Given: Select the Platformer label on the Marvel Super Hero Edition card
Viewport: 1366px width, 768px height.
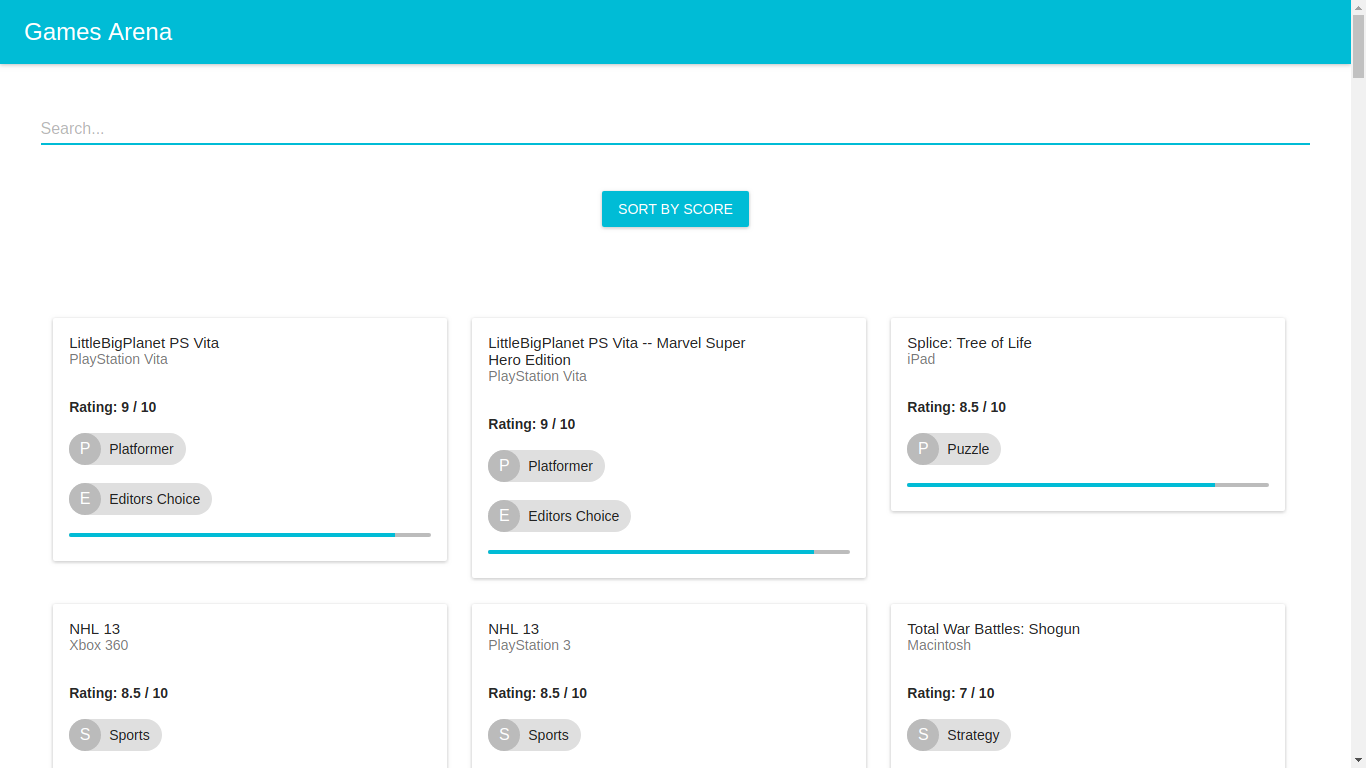Looking at the screenshot, I should [560, 466].
